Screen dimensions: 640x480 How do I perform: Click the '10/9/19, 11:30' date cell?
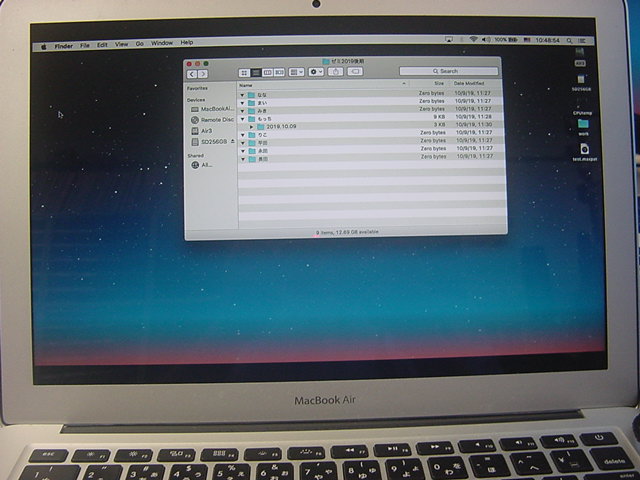pyautogui.click(x=474, y=124)
